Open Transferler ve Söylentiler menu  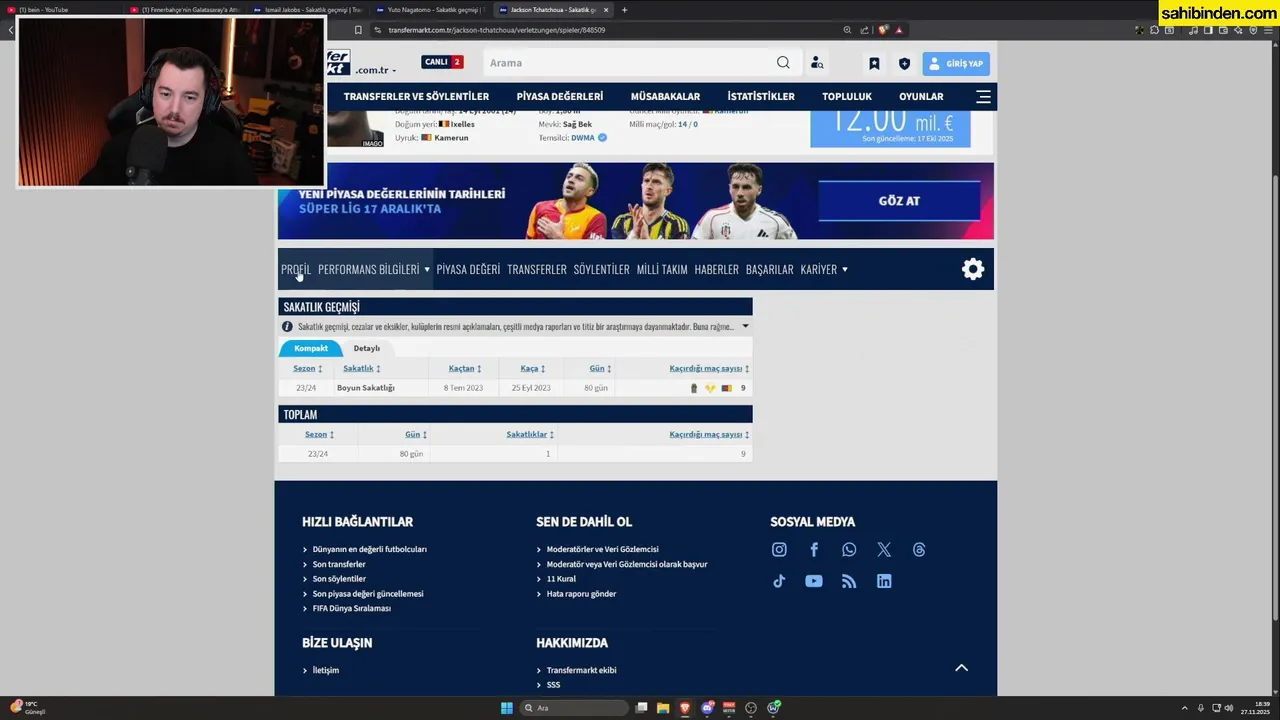click(x=416, y=97)
